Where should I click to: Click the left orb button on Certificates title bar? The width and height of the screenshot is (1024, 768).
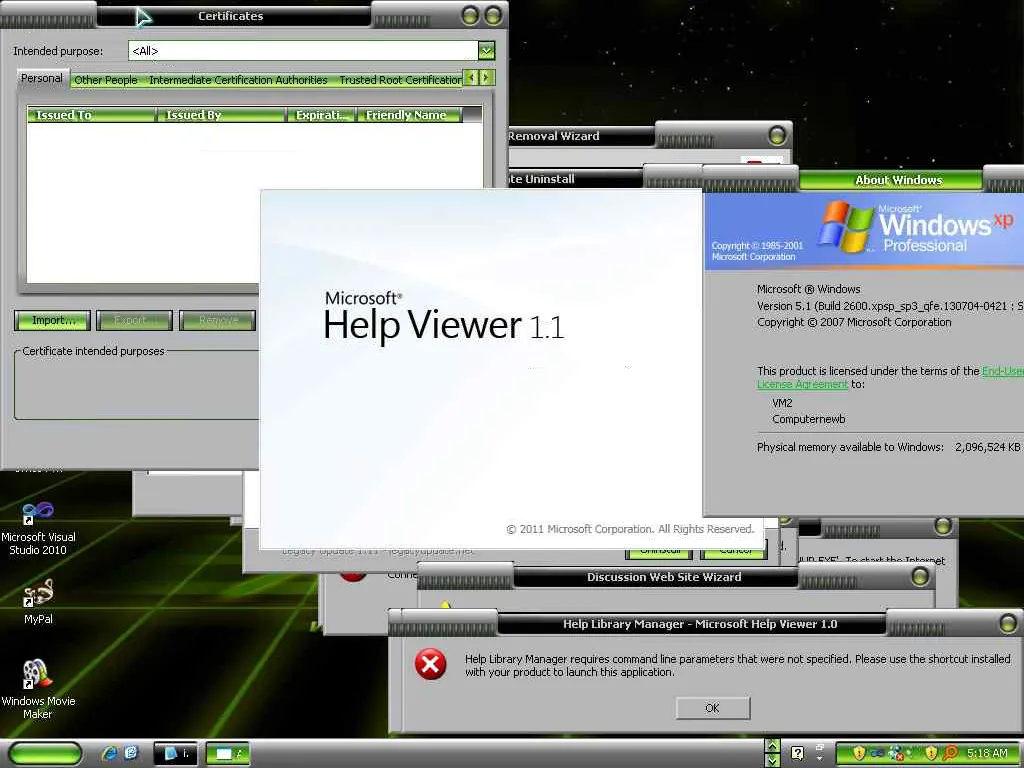click(x=470, y=15)
